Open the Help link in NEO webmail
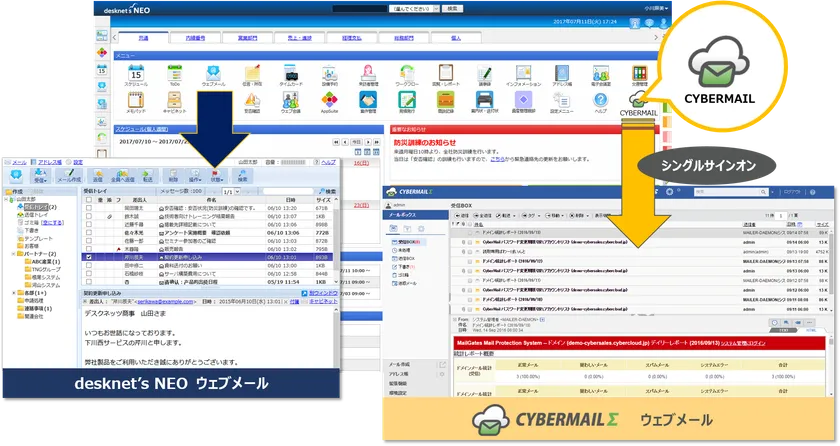 [328, 162]
